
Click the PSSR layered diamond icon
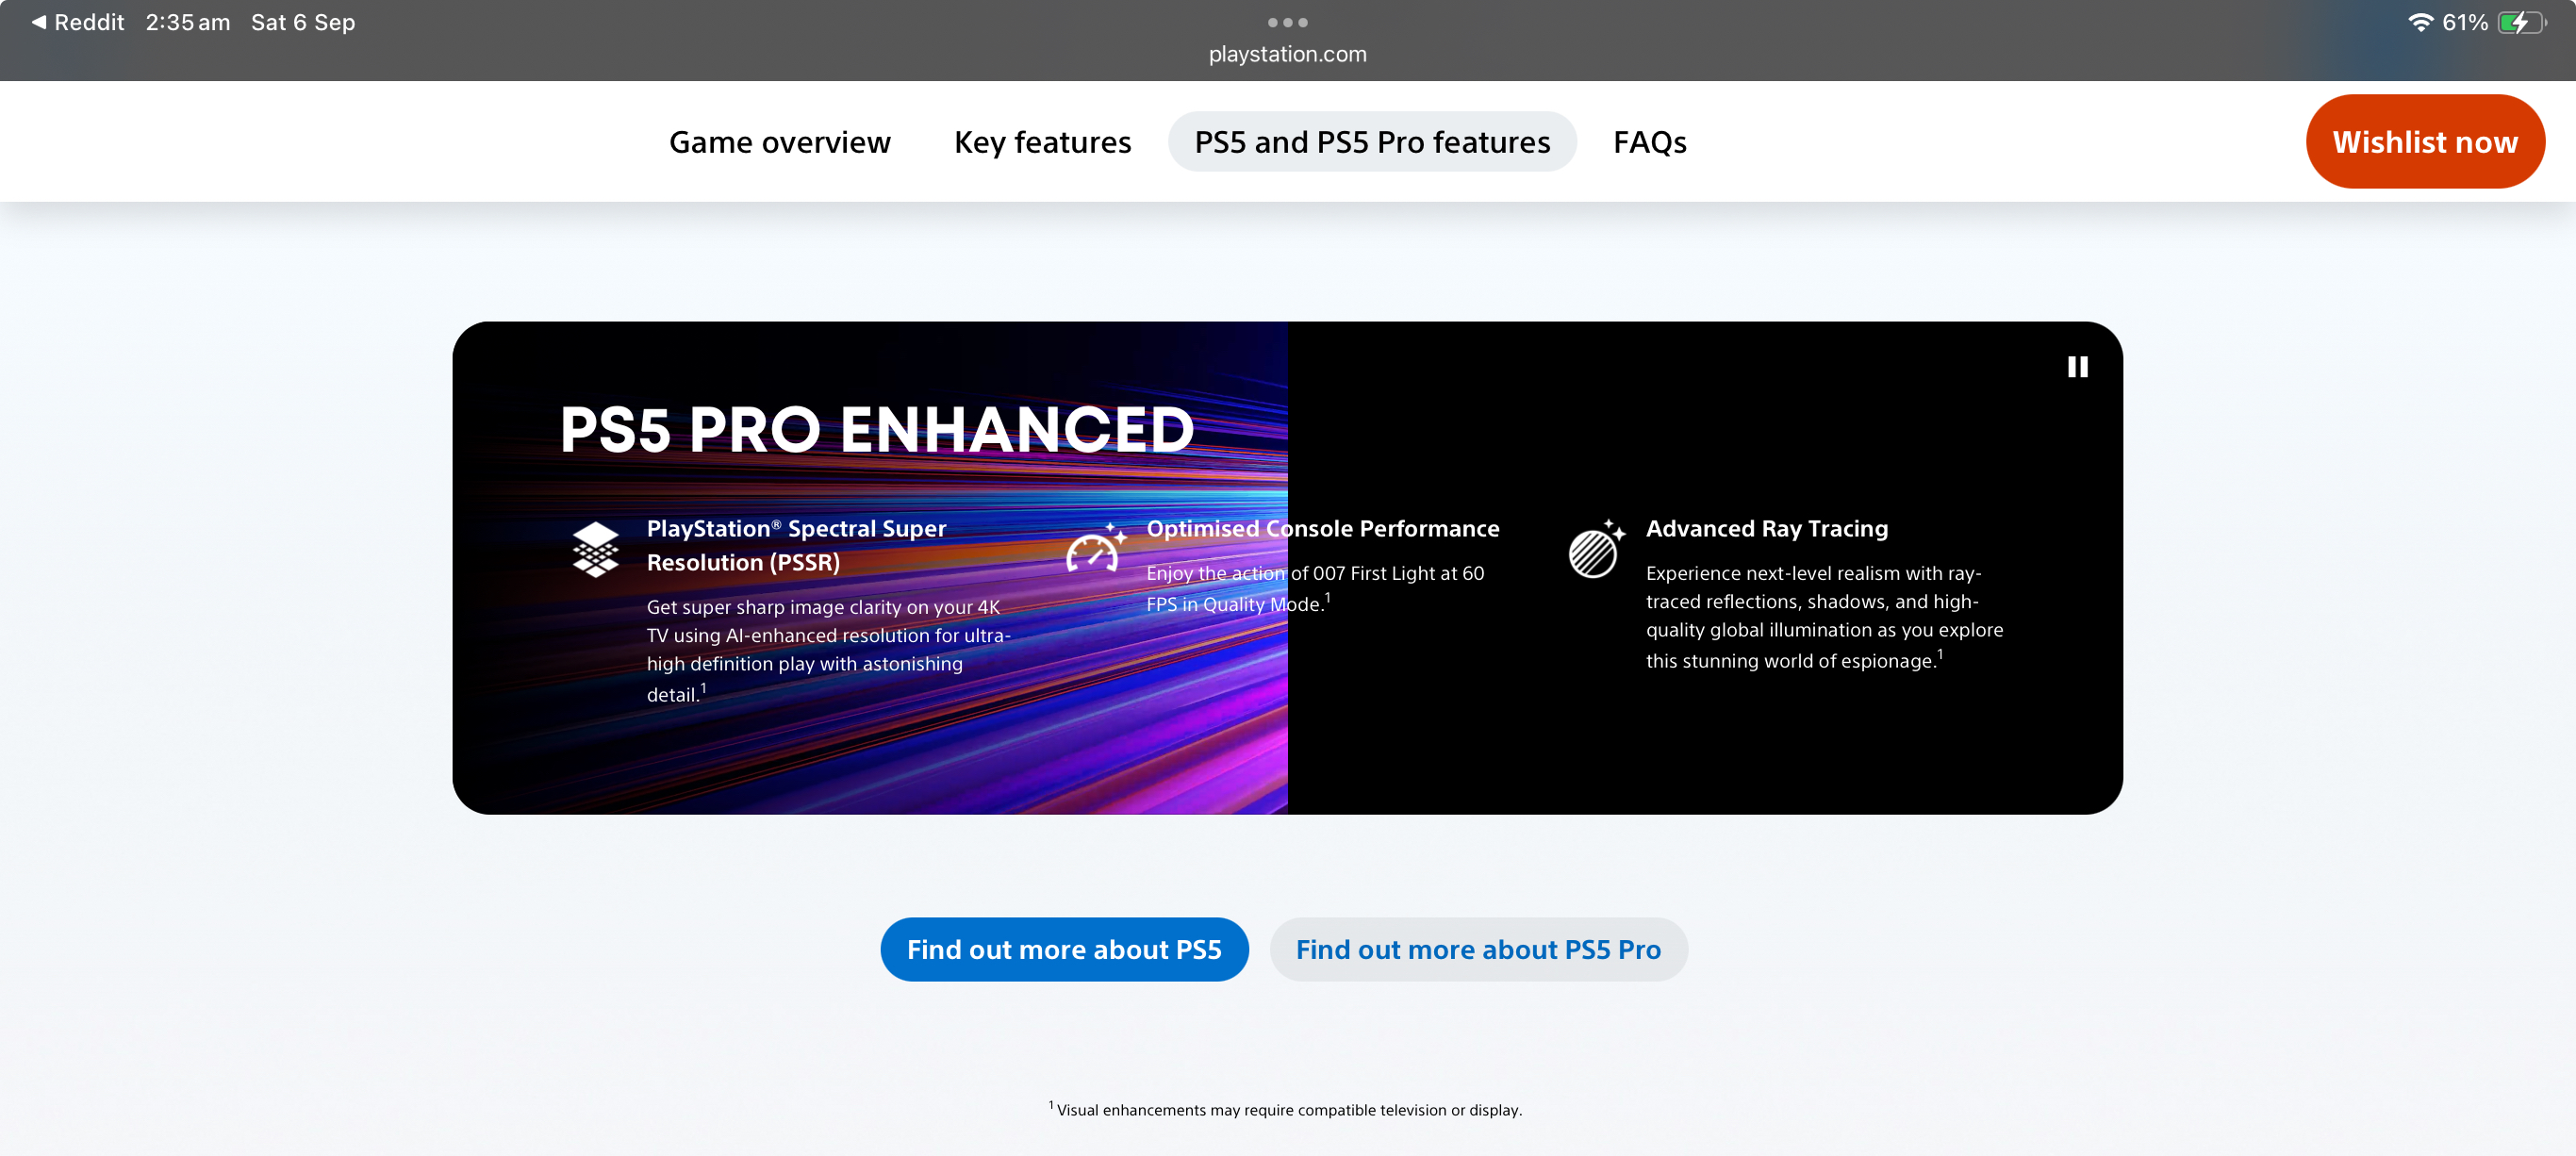click(x=596, y=549)
